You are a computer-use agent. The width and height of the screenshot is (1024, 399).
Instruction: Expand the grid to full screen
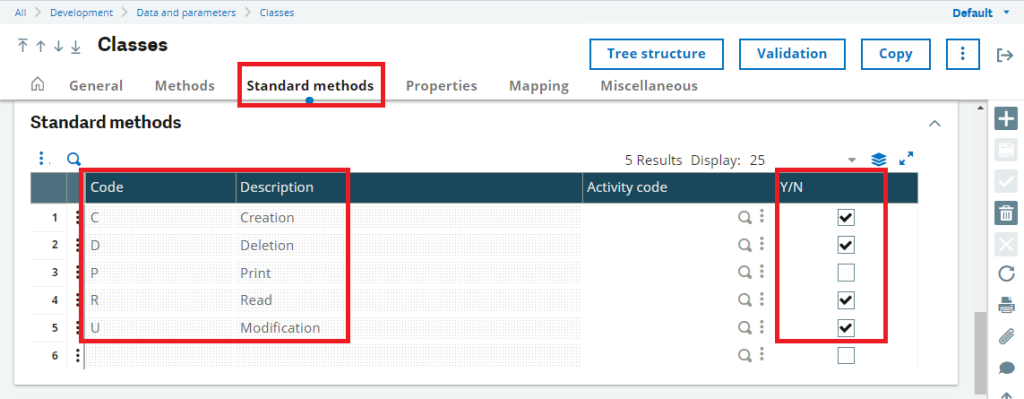coord(906,159)
